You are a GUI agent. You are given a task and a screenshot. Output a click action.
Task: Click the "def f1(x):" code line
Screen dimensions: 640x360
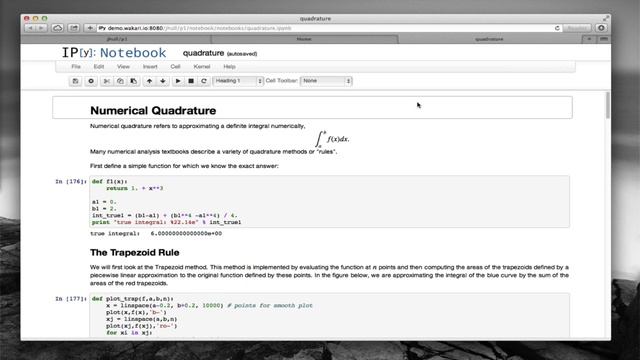coord(109,182)
